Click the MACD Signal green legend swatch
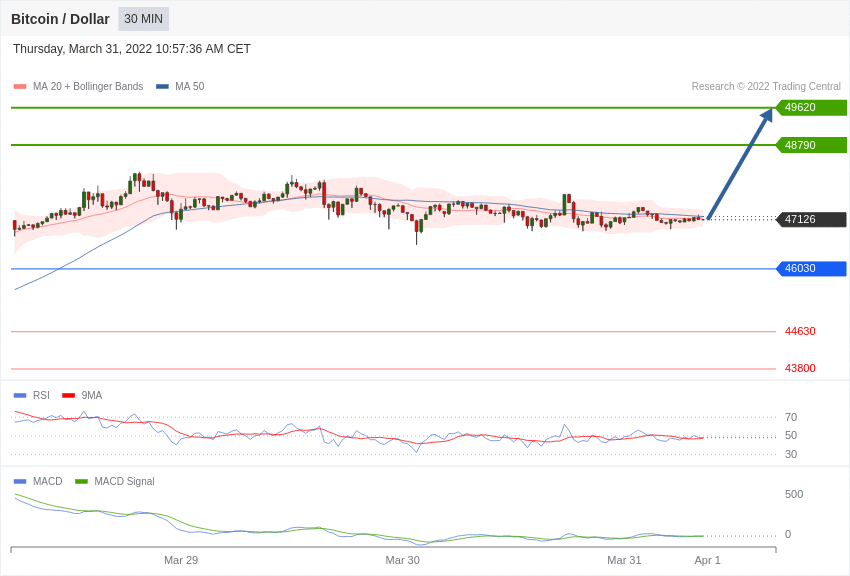This screenshot has width=850, height=576. [81, 481]
